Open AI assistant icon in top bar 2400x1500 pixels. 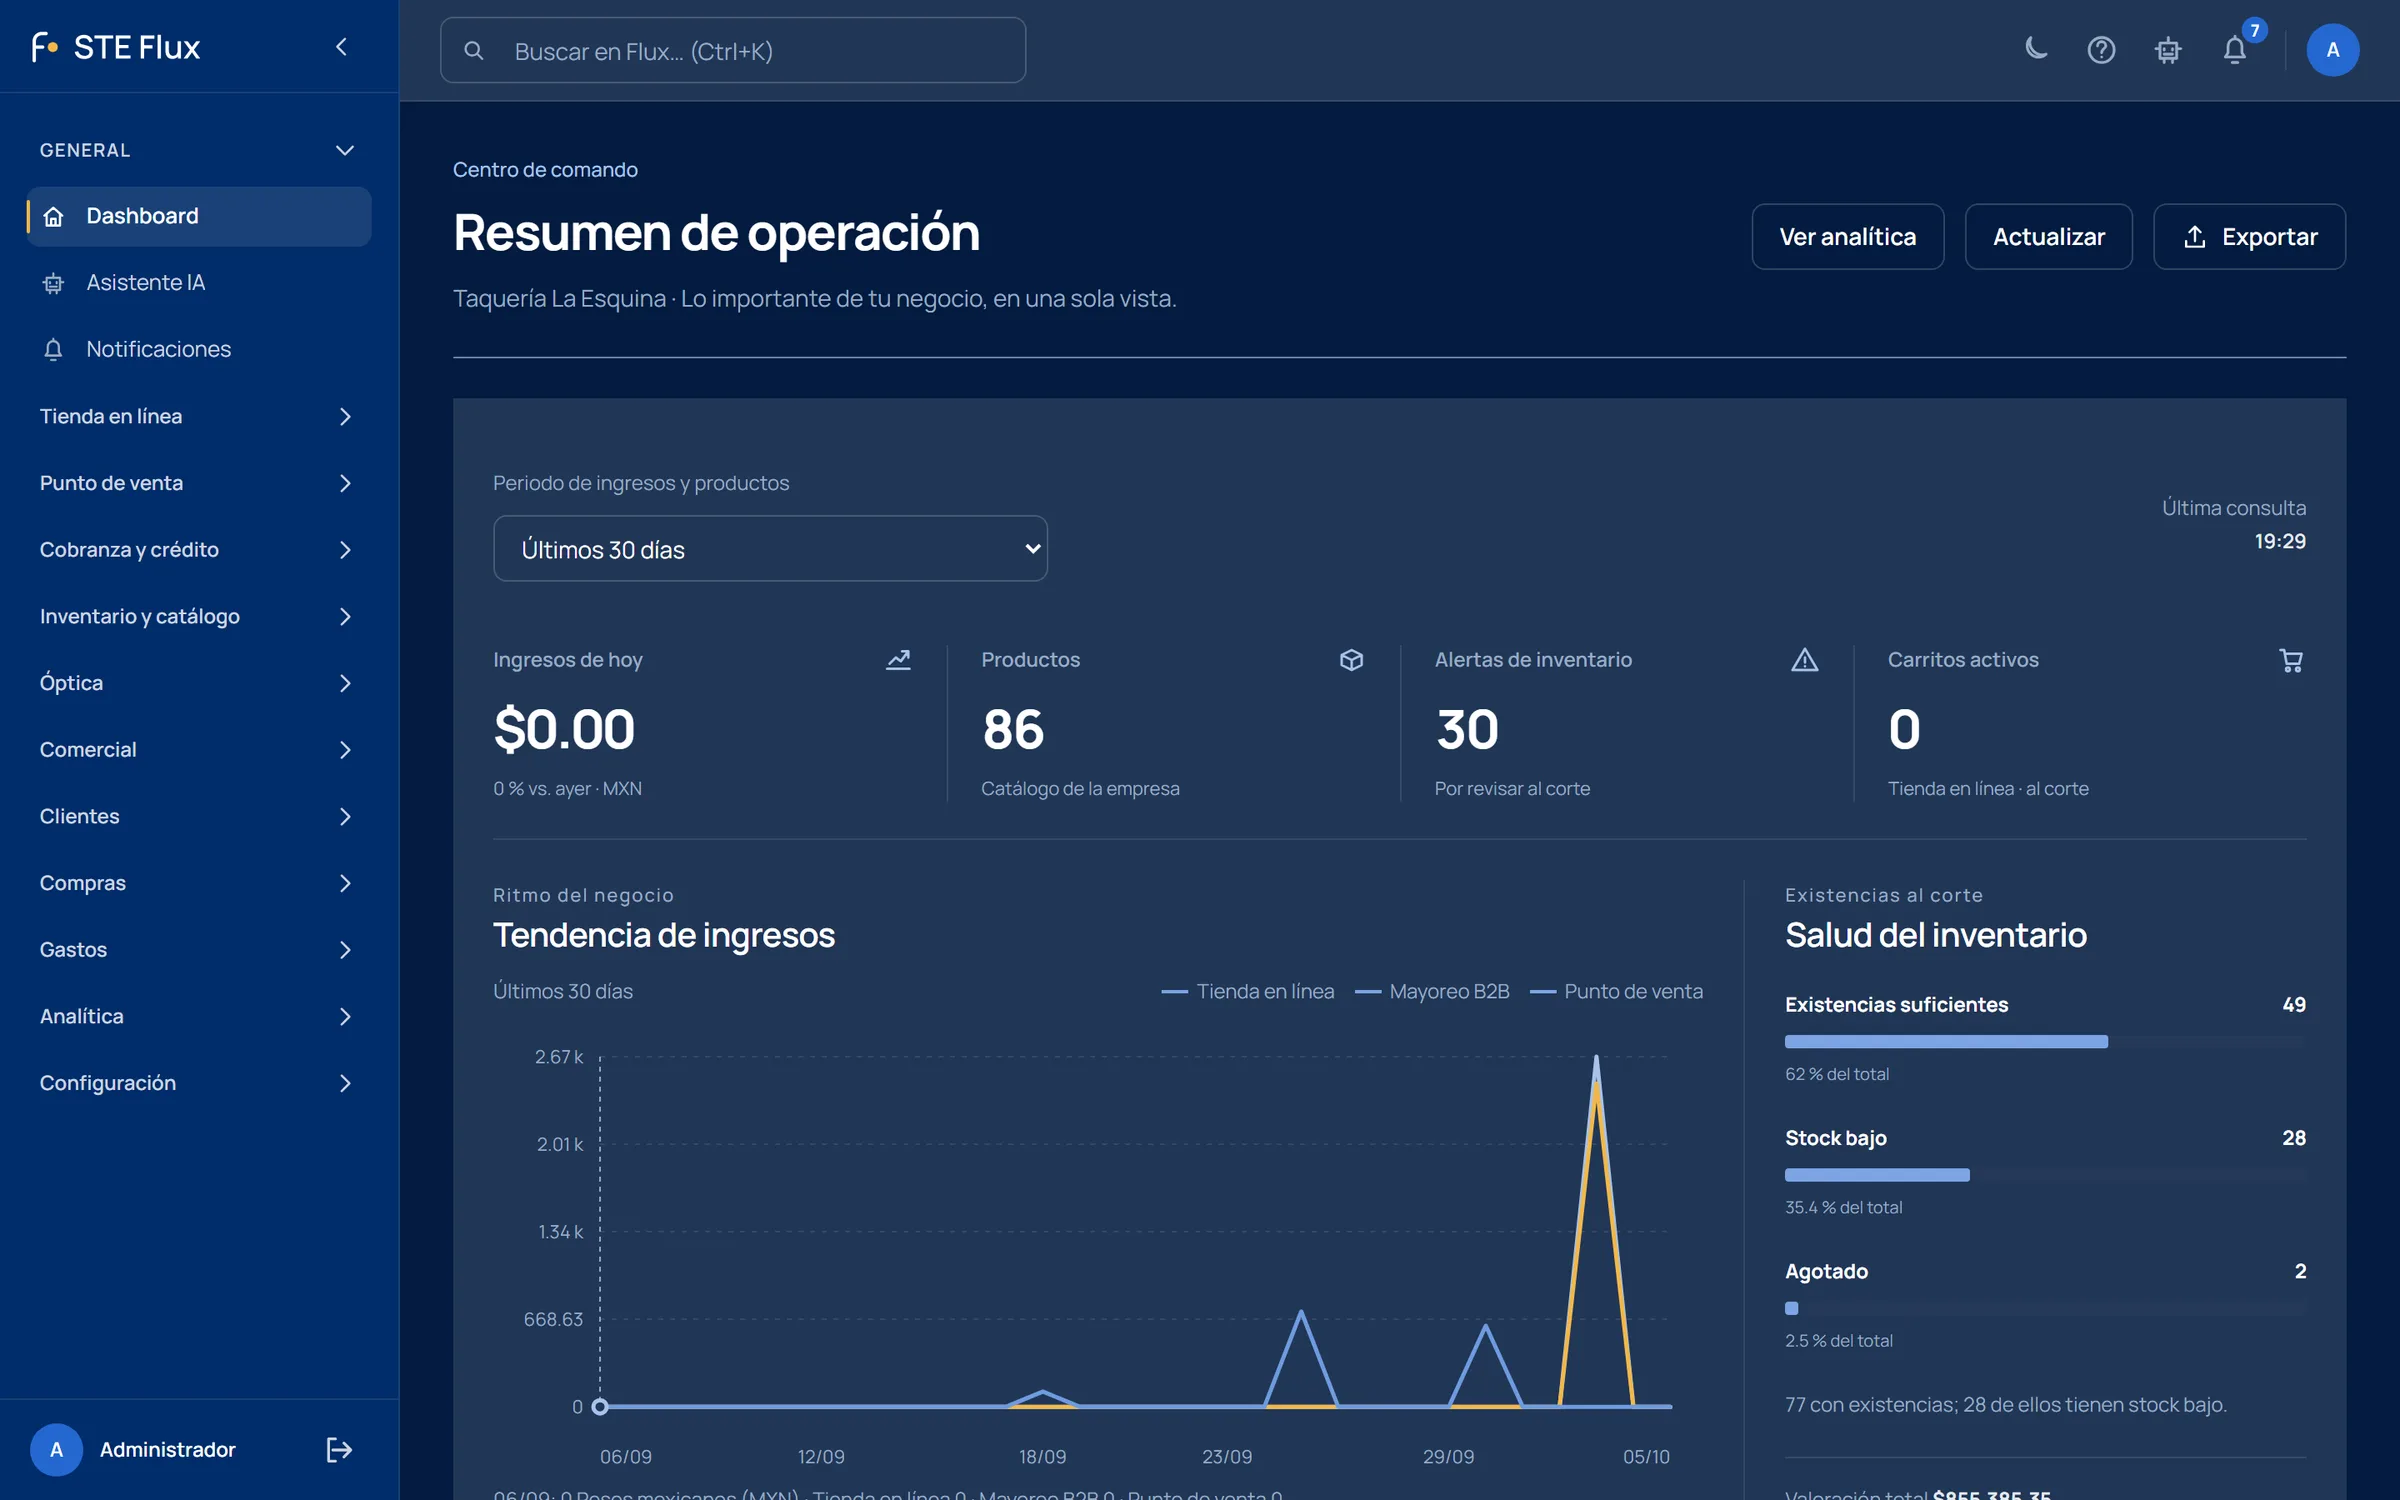coord(2168,49)
